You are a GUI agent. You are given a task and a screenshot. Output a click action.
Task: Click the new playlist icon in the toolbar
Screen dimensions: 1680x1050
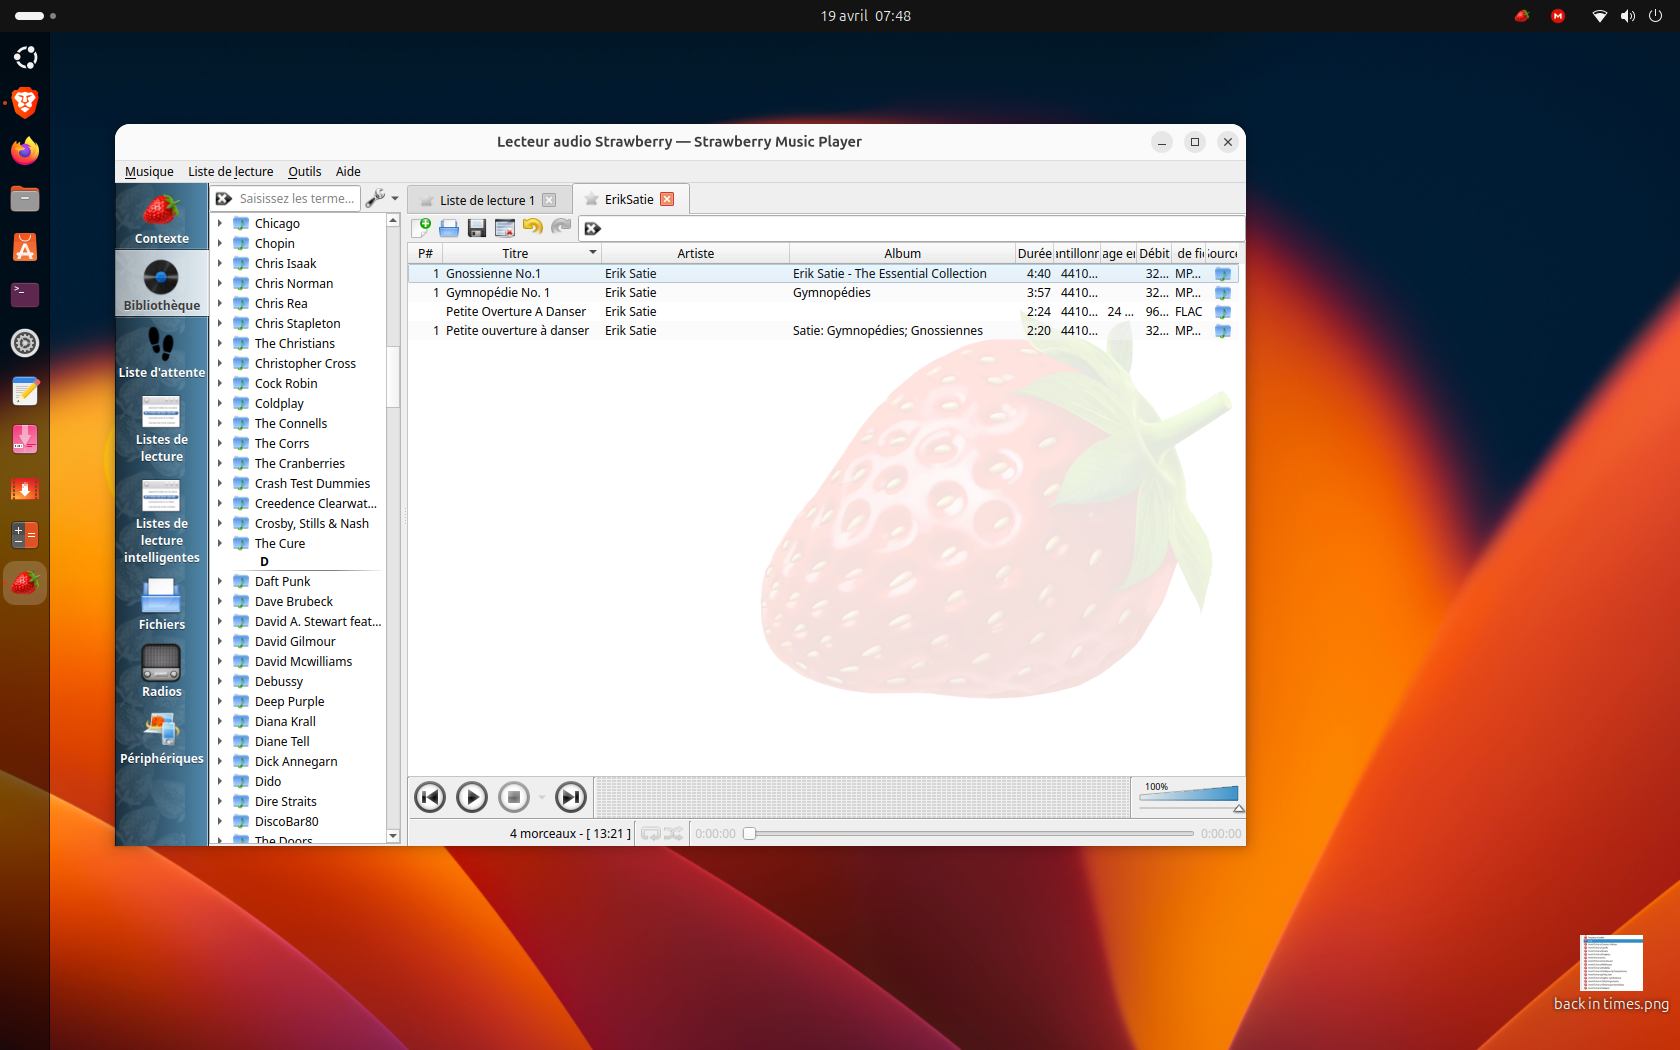pyautogui.click(x=422, y=227)
